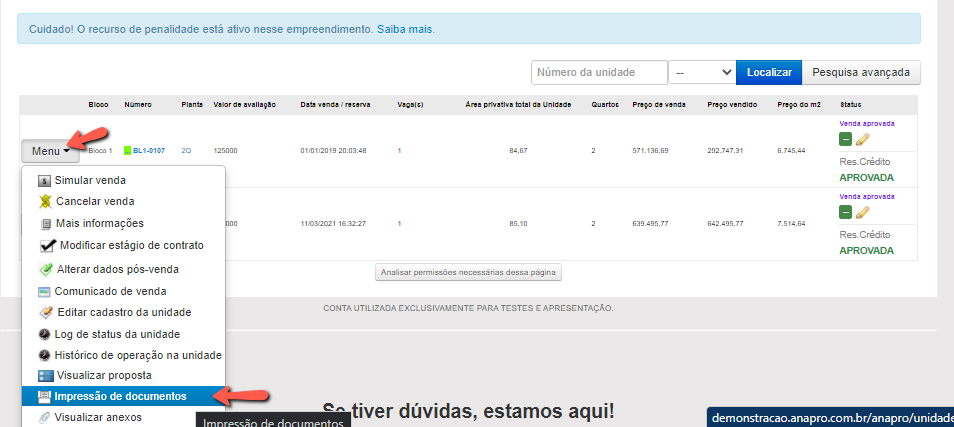The width and height of the screenshot is (954, 427).
Task: Click the Visualizar anexos paperclip icon
Action: tap(44, 418)
